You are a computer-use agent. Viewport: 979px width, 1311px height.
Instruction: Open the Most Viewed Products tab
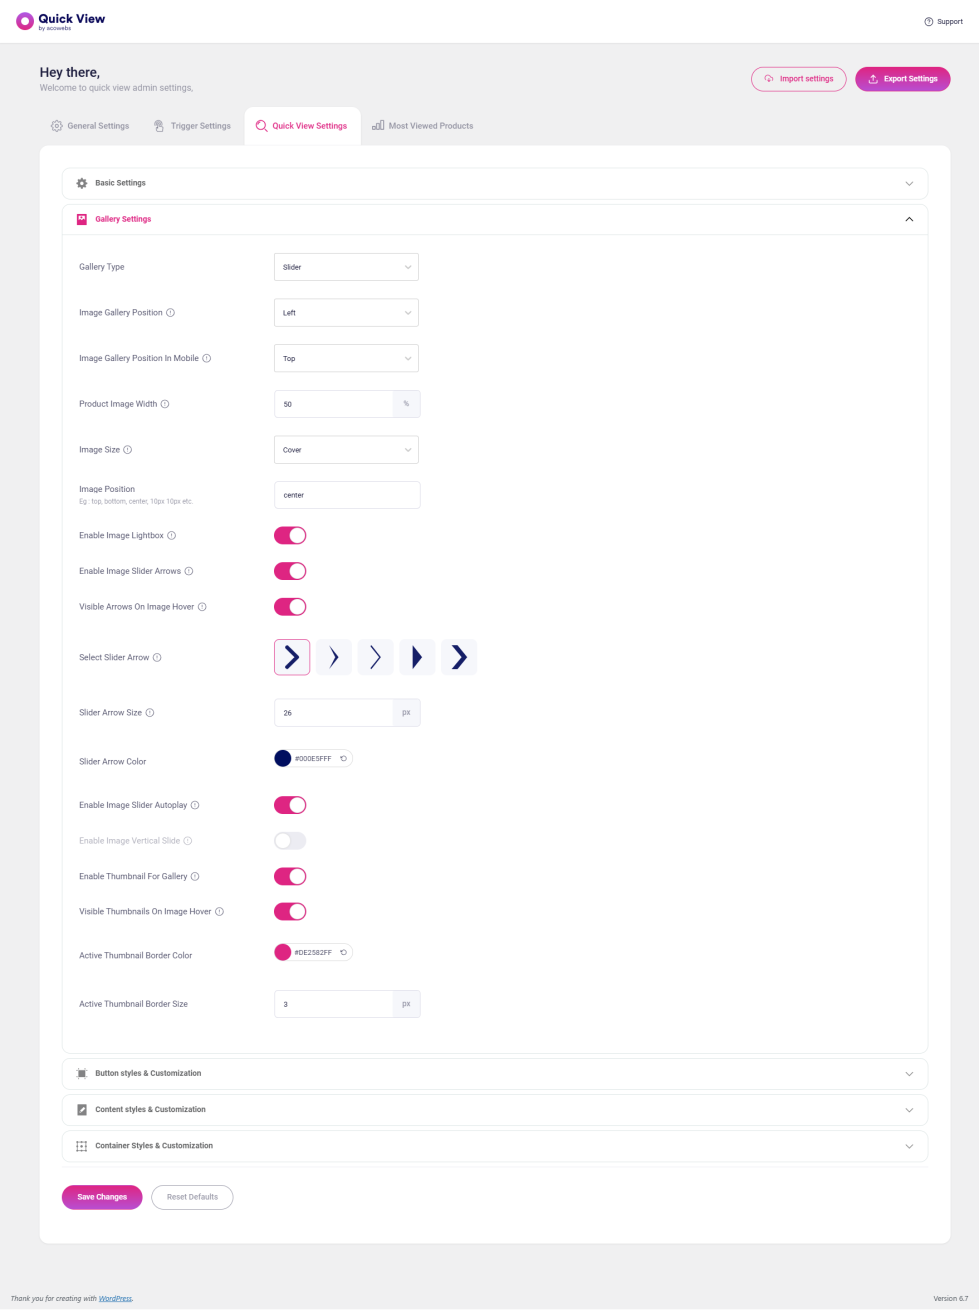coord(422,126)
